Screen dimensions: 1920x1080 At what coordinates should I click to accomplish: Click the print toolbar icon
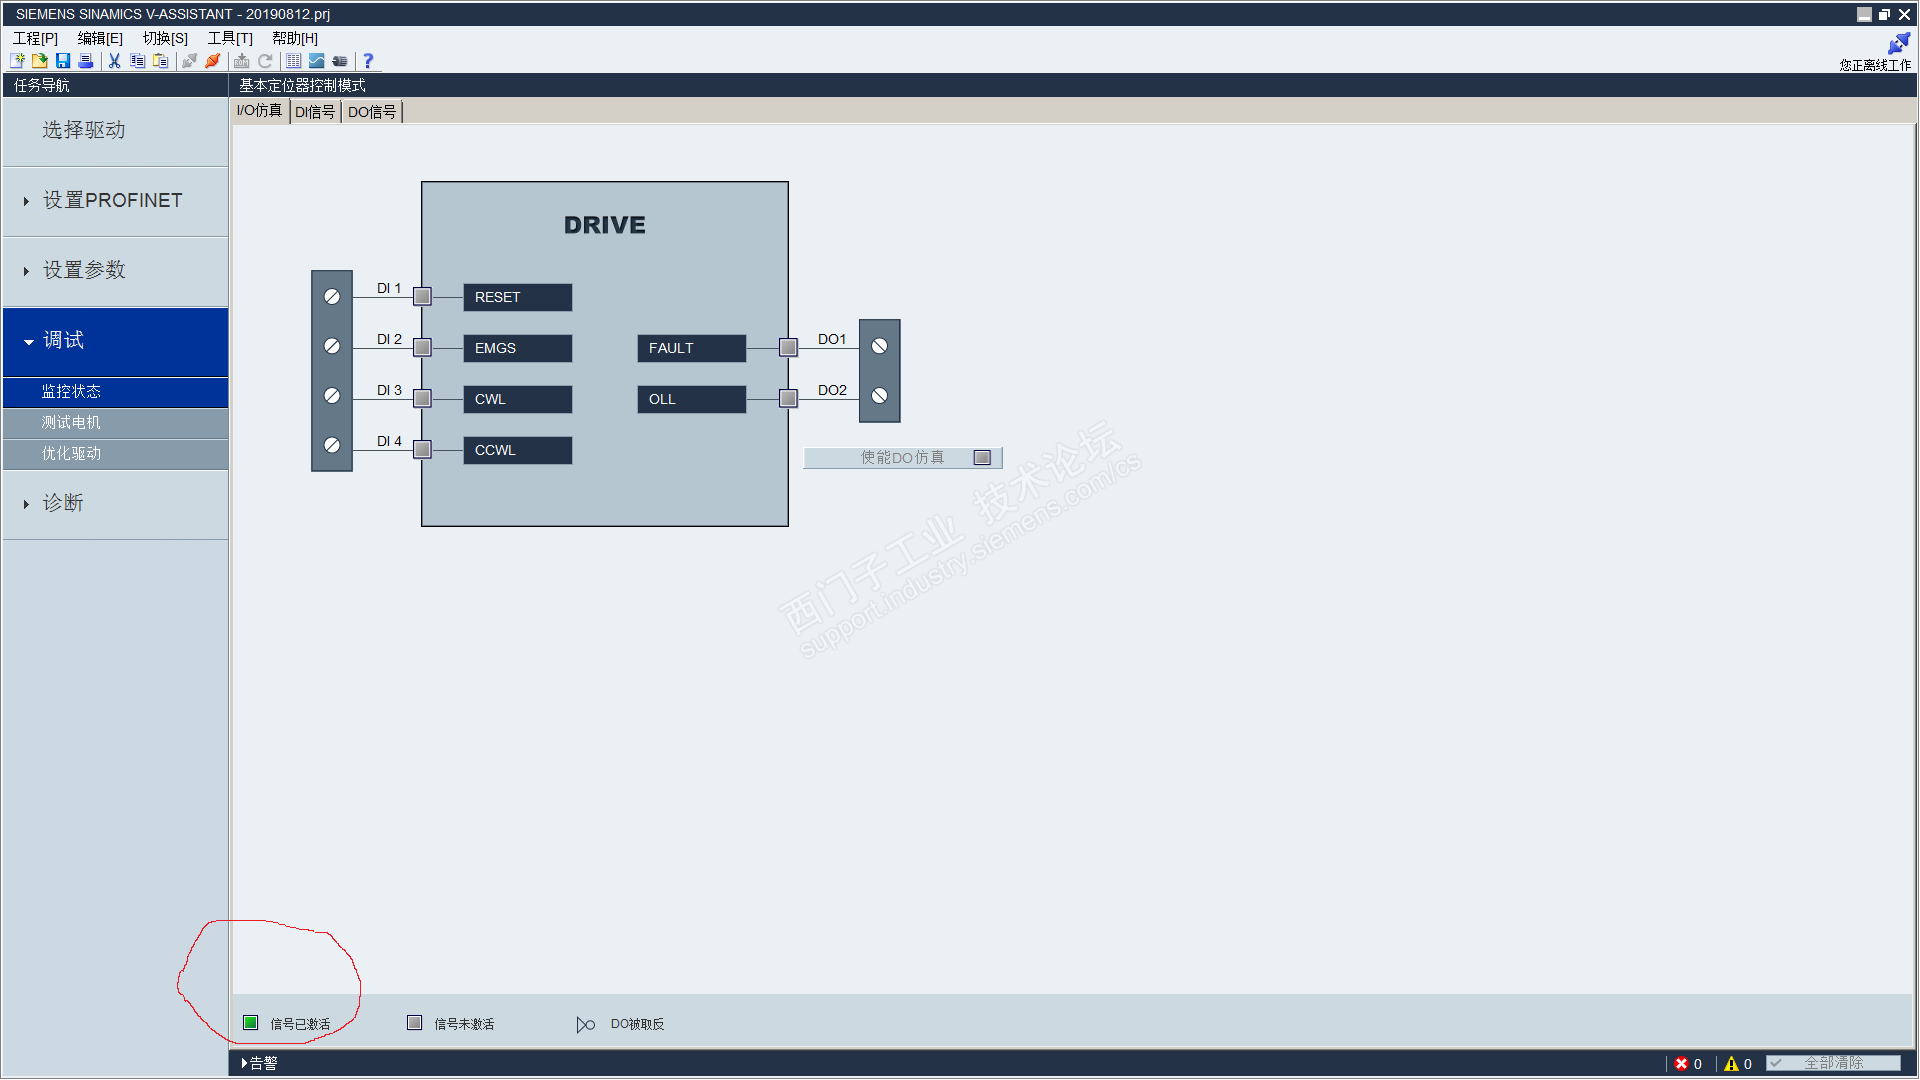point(86,61)
